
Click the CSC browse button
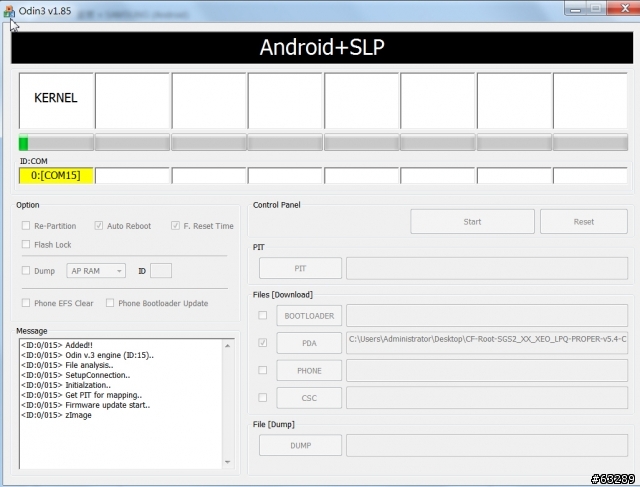click(309, 398)
